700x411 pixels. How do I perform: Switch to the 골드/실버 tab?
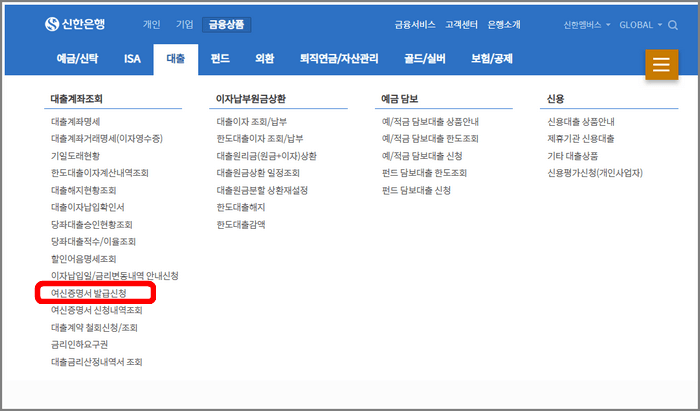425,58
